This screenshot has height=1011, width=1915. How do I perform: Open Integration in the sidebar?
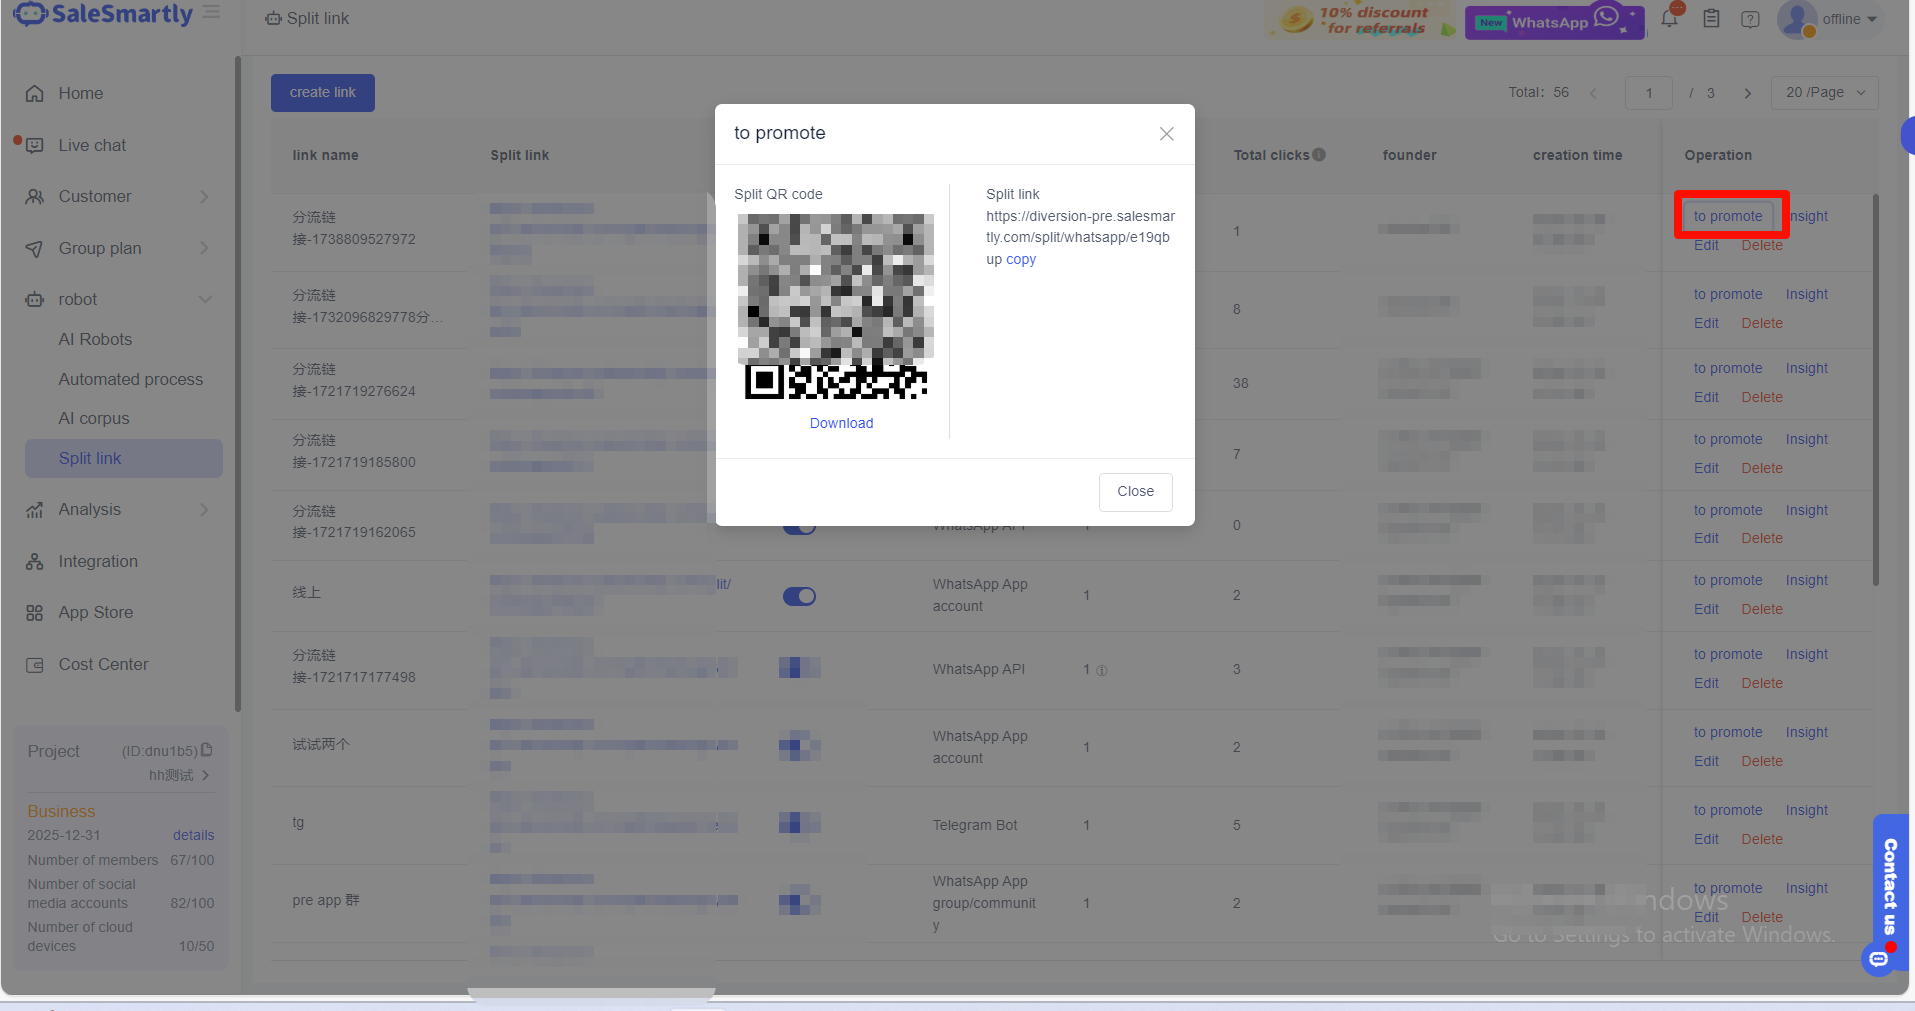click(x=98, y=561)
